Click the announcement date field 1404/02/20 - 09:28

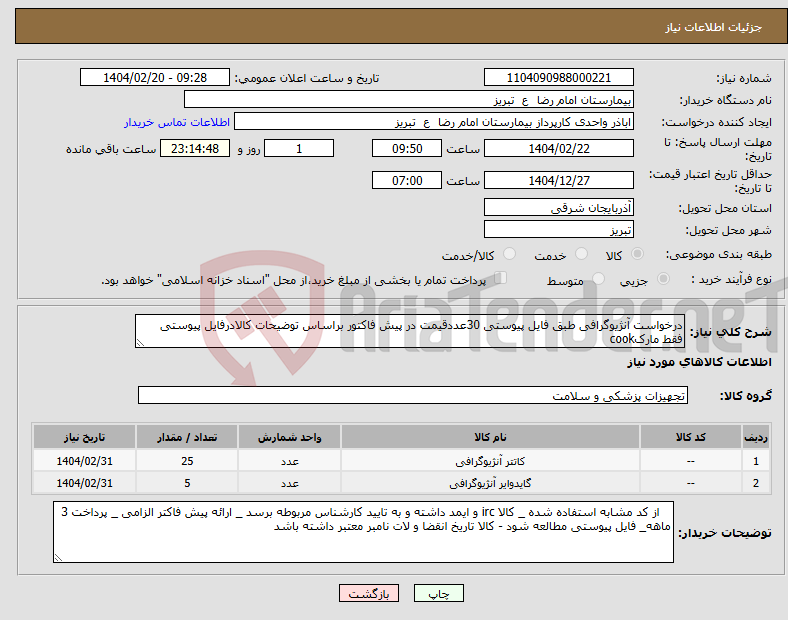pos(155,77)
